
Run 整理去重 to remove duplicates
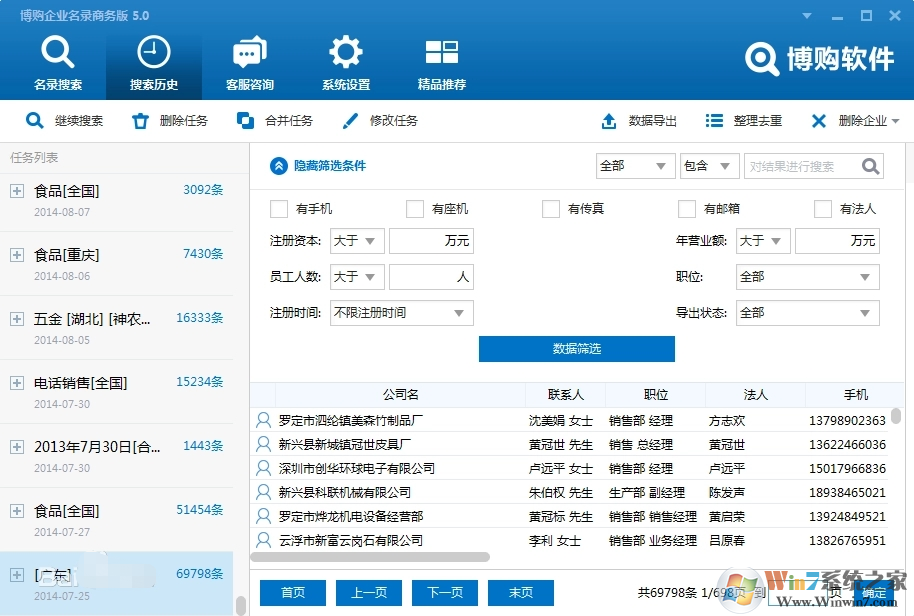coord(745,119)
